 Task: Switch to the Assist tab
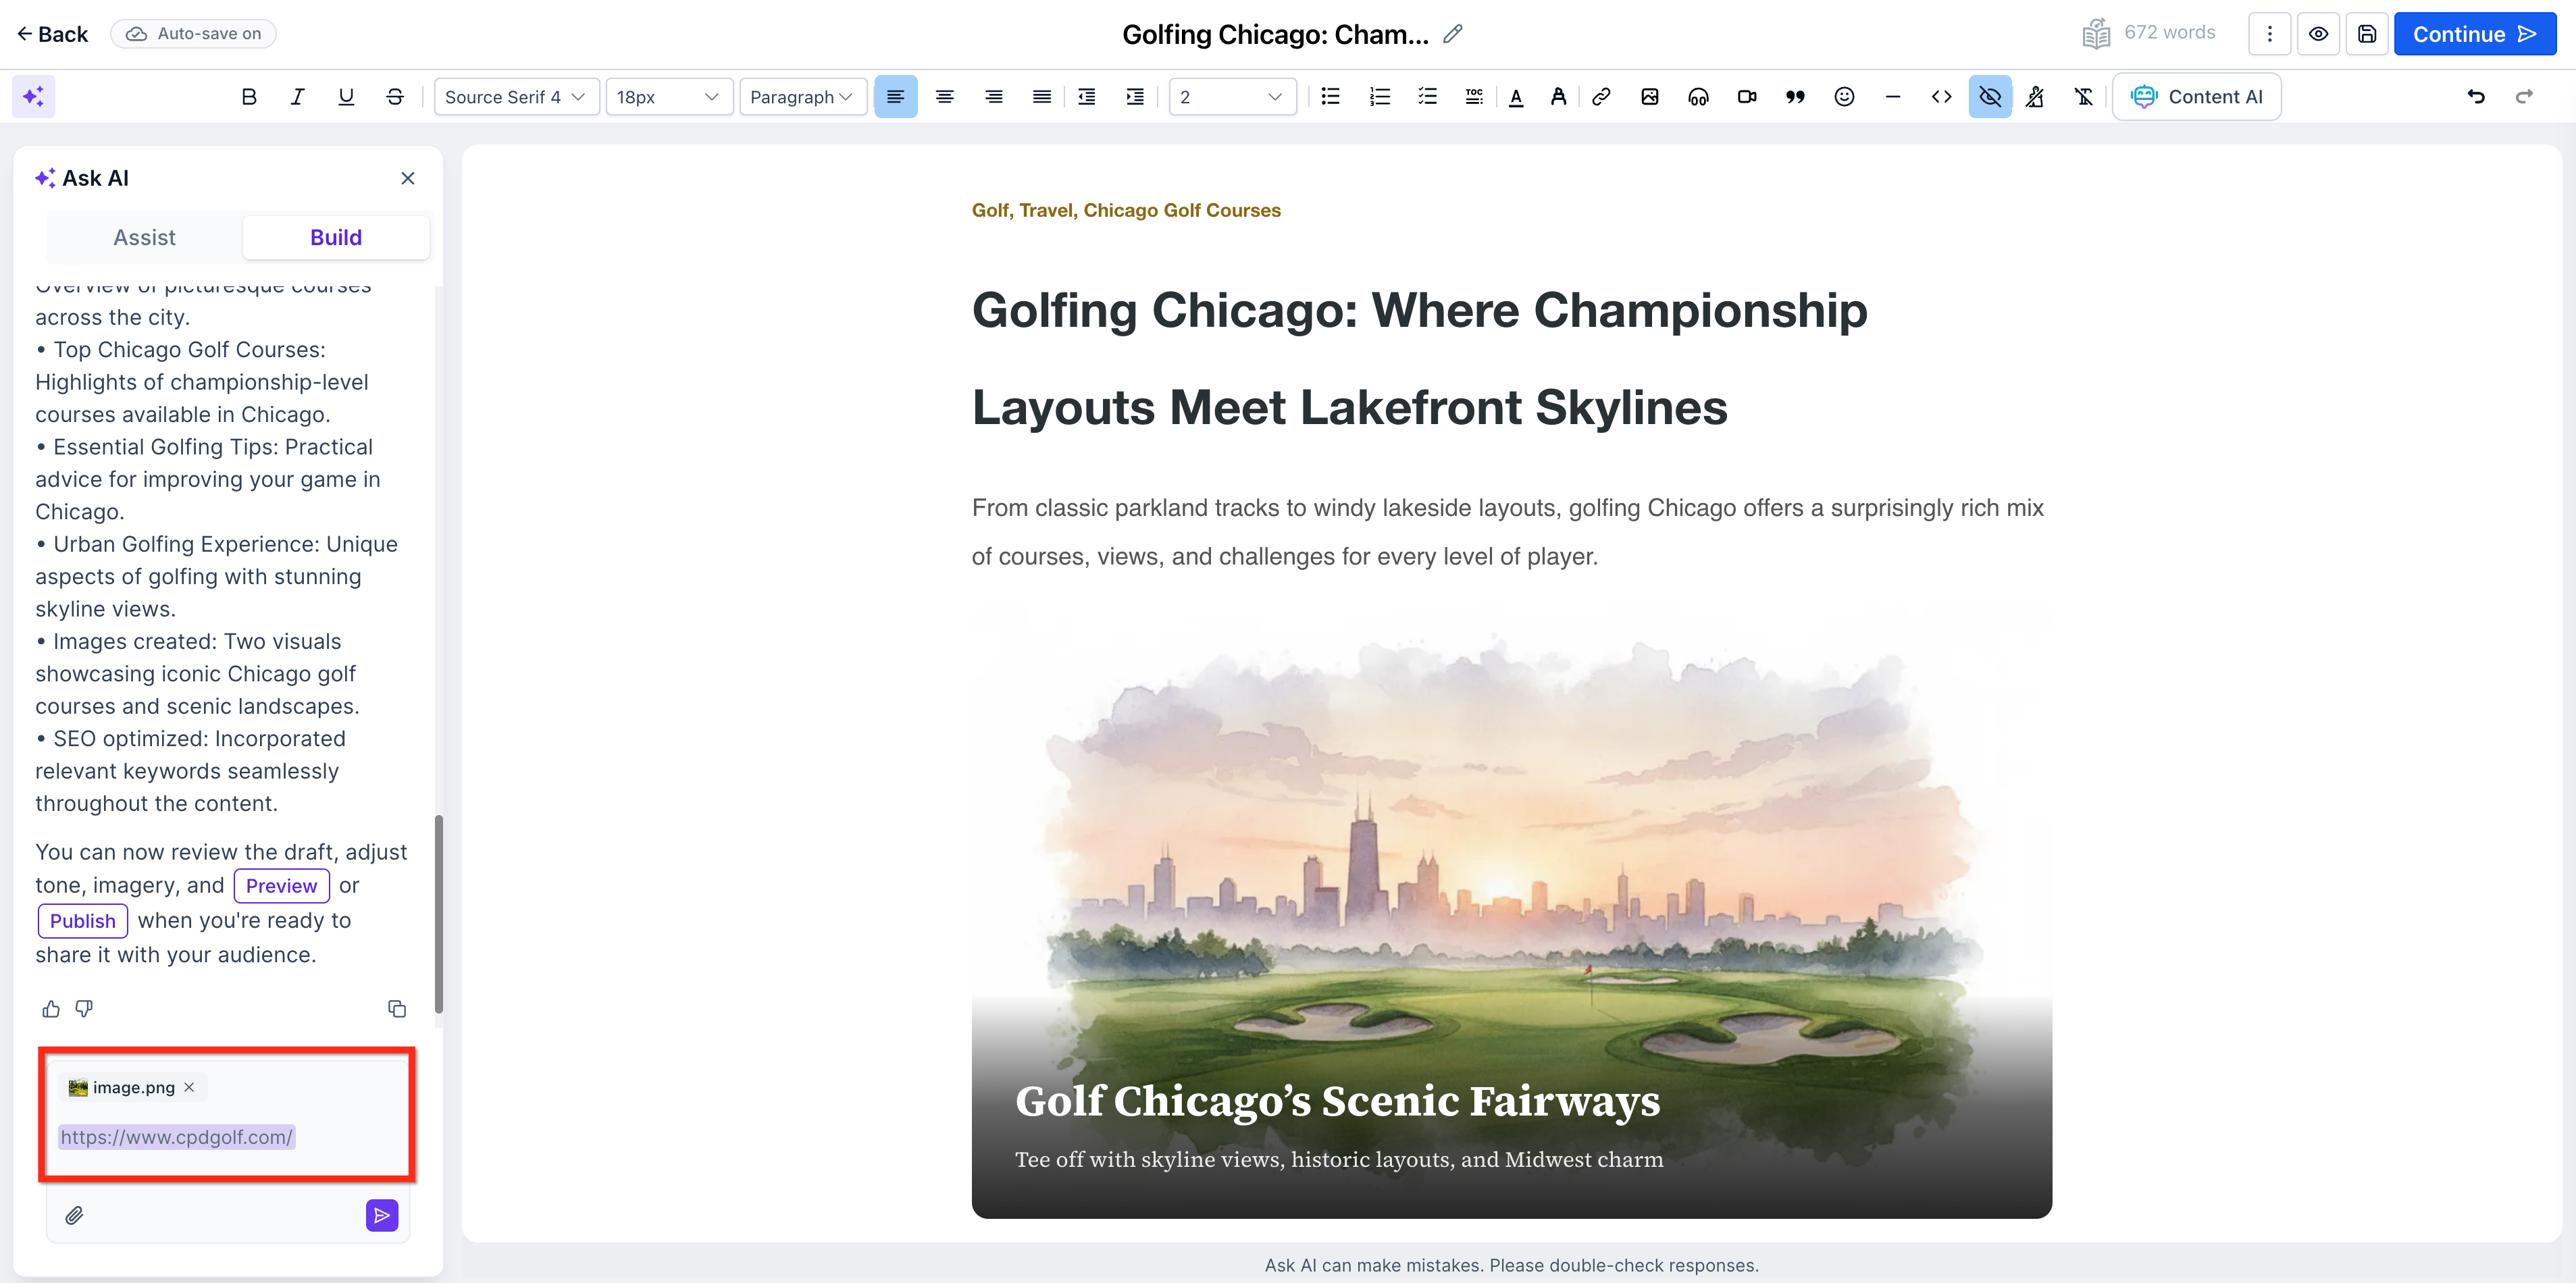click(x=144, y=237)
